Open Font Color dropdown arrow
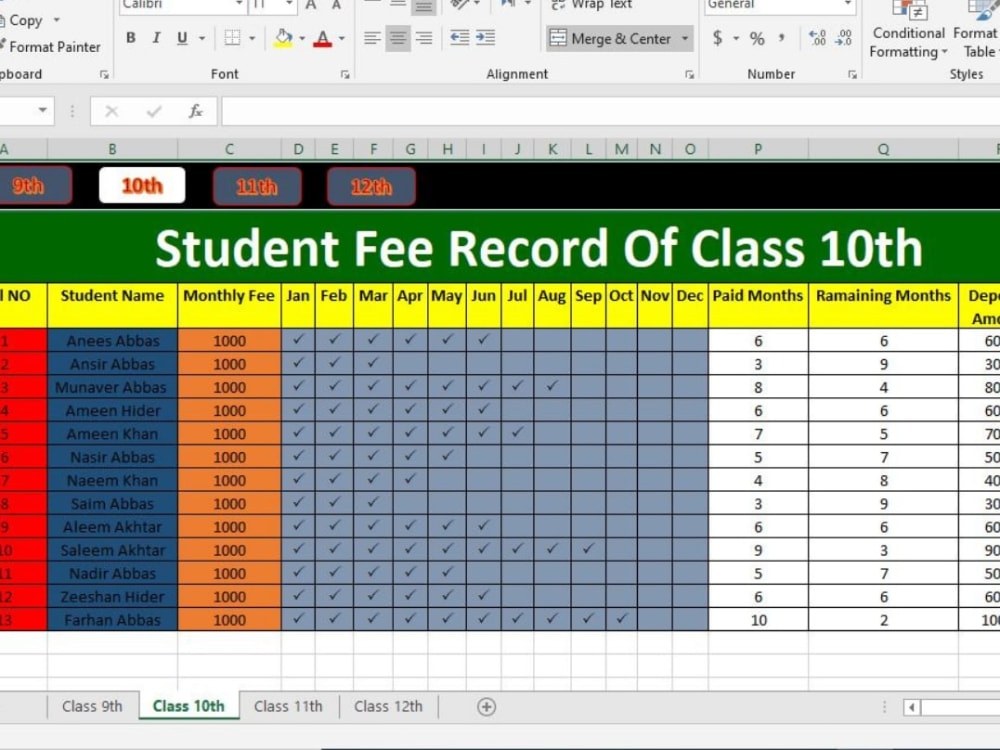 click(342, 38)
